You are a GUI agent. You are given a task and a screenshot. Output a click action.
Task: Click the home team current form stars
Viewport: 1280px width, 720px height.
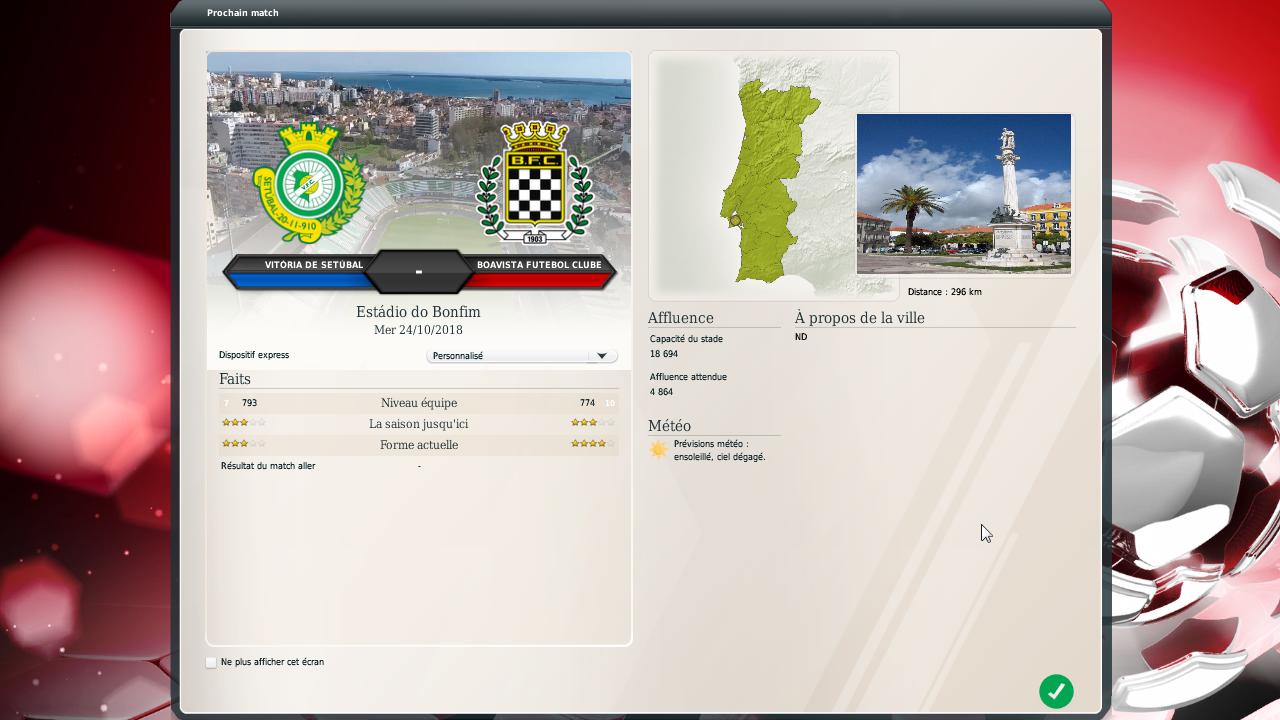tap(243, 444)
